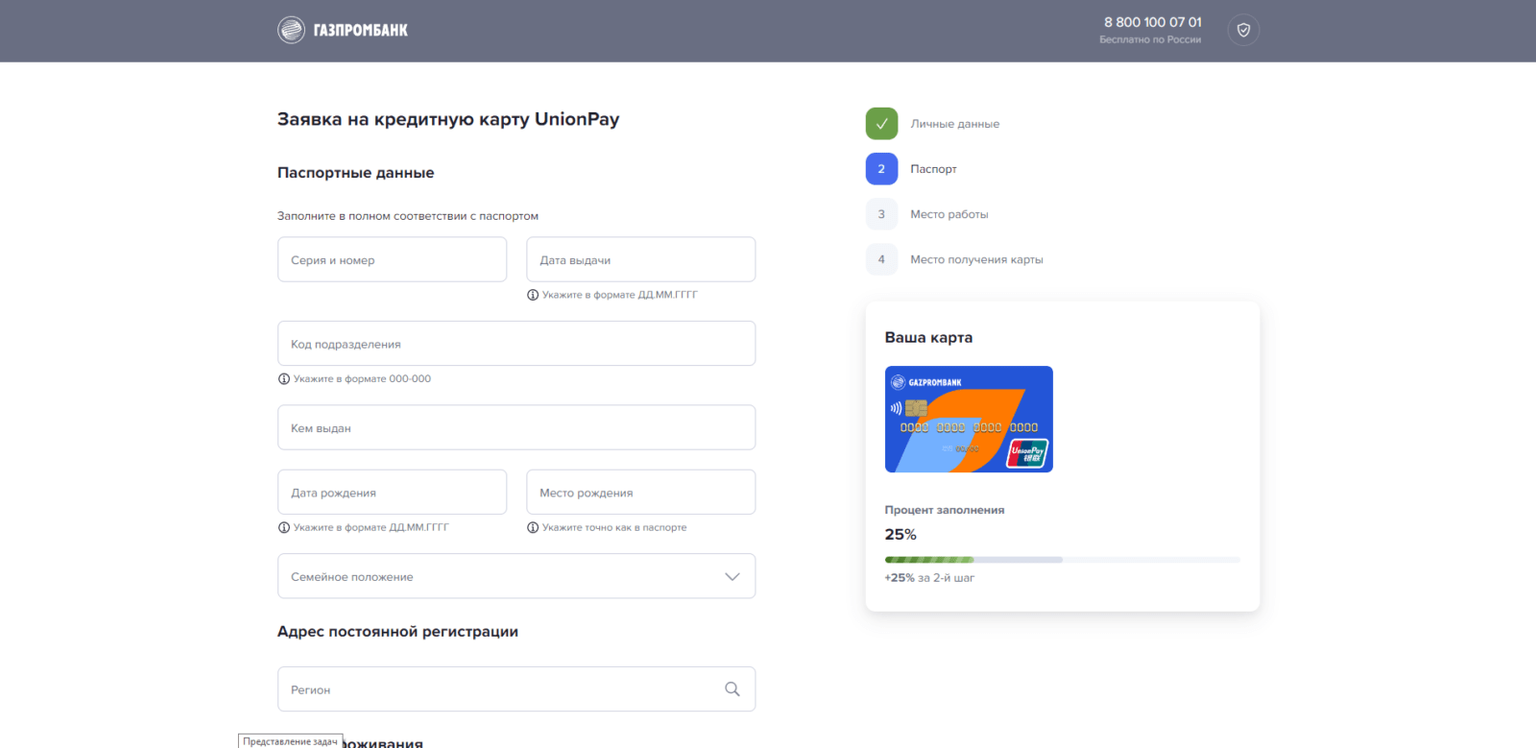Click the Укажите в формате 000-000 hint
1536x748 pixels.
pyautogui.click(x=362, y=379)
